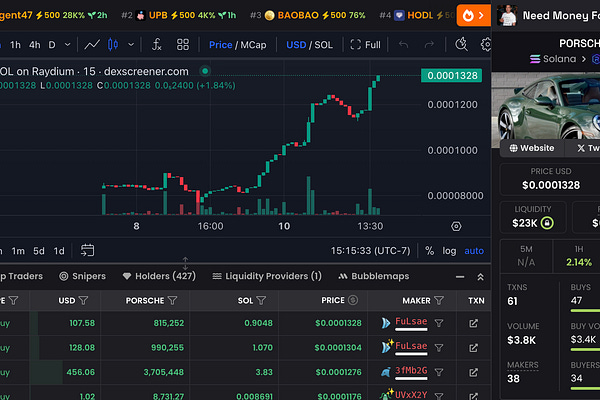This screenshot has height=400, width=600.
Task: Open the trending fire icon button
Action: pos(473,15)
